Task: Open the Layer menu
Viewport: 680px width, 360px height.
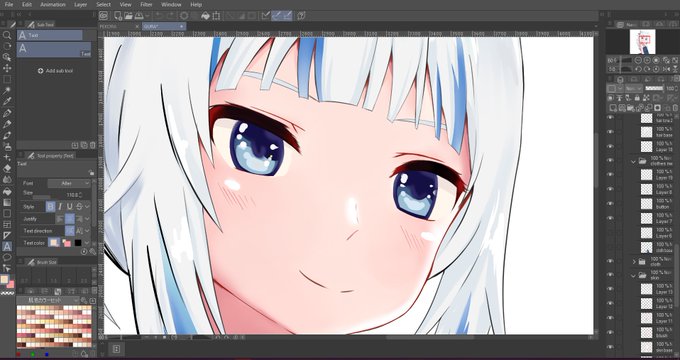Action: click(x=81, y=4)
